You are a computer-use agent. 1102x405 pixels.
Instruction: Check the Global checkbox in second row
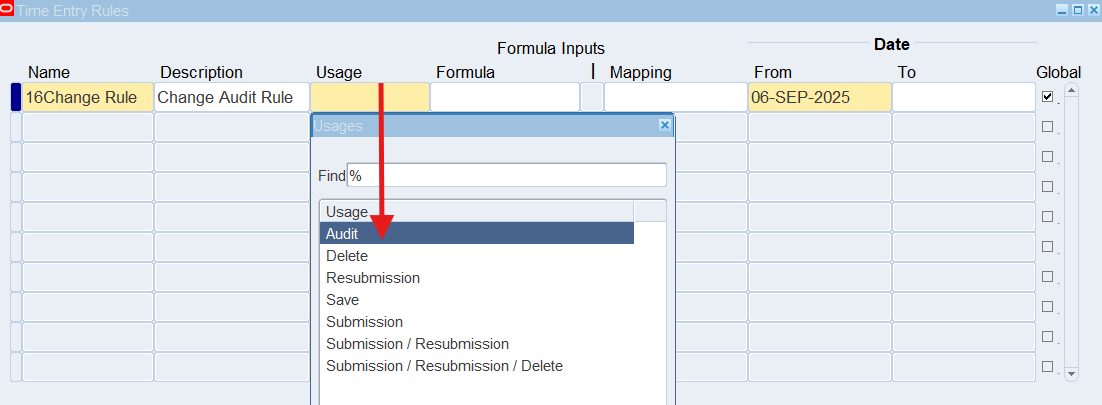pos(1047,127)
